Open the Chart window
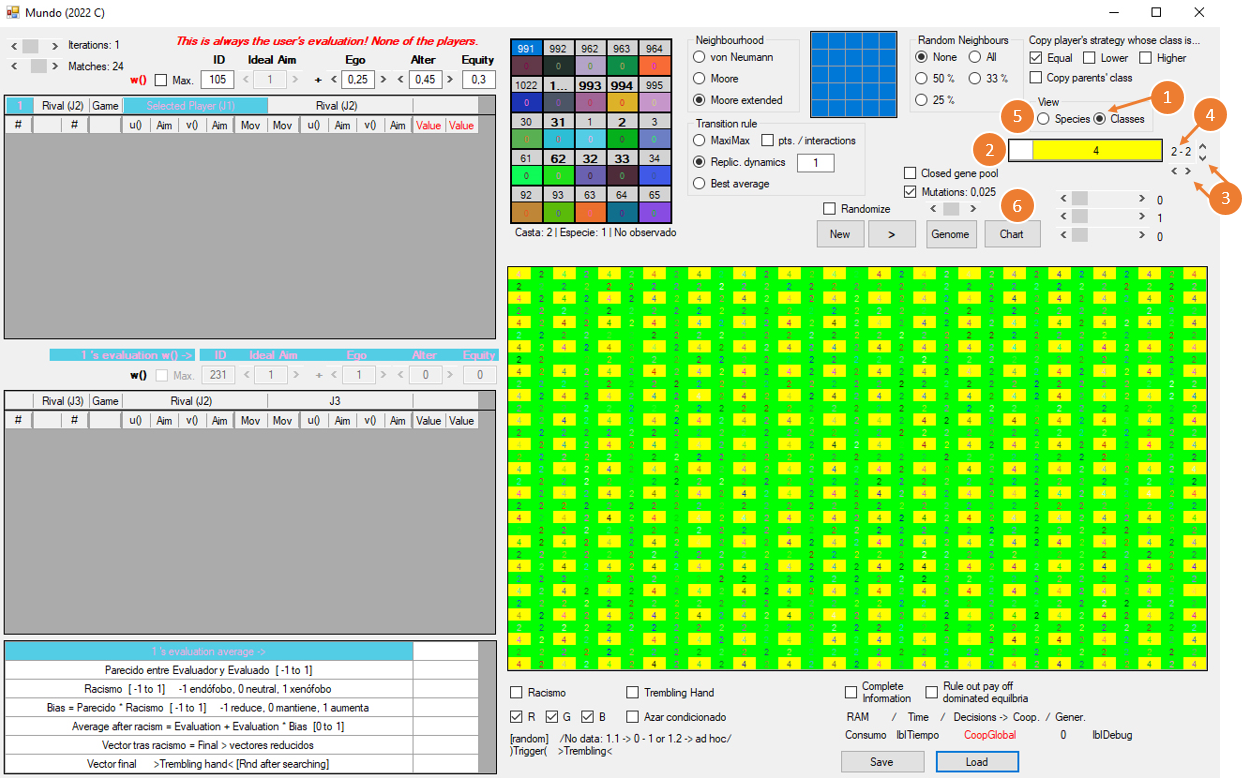 1012,234
